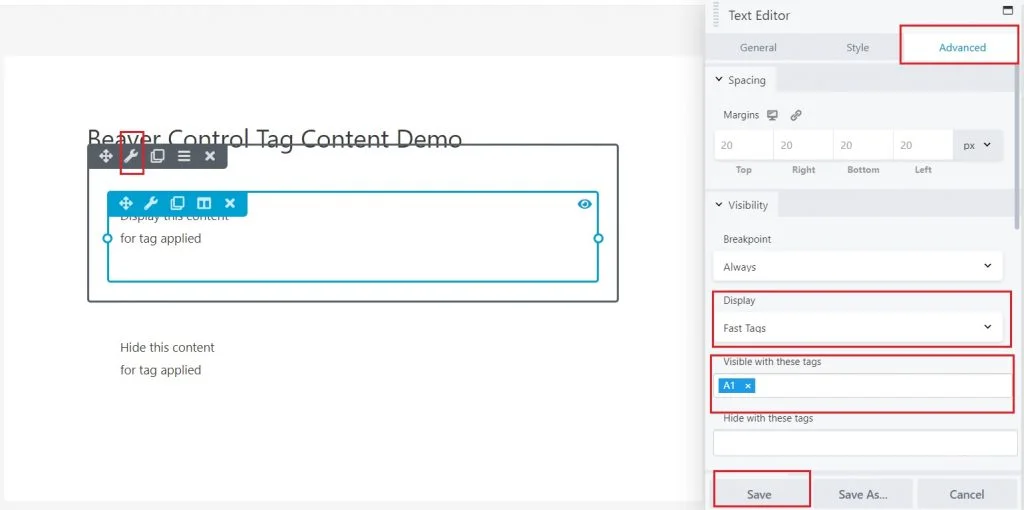Click the Cancel button

click(x=967, y=494)
